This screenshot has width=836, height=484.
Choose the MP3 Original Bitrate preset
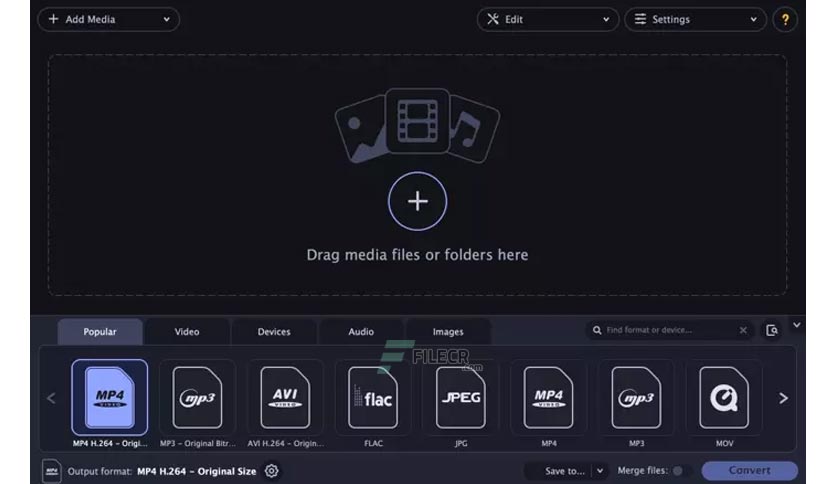197,398
